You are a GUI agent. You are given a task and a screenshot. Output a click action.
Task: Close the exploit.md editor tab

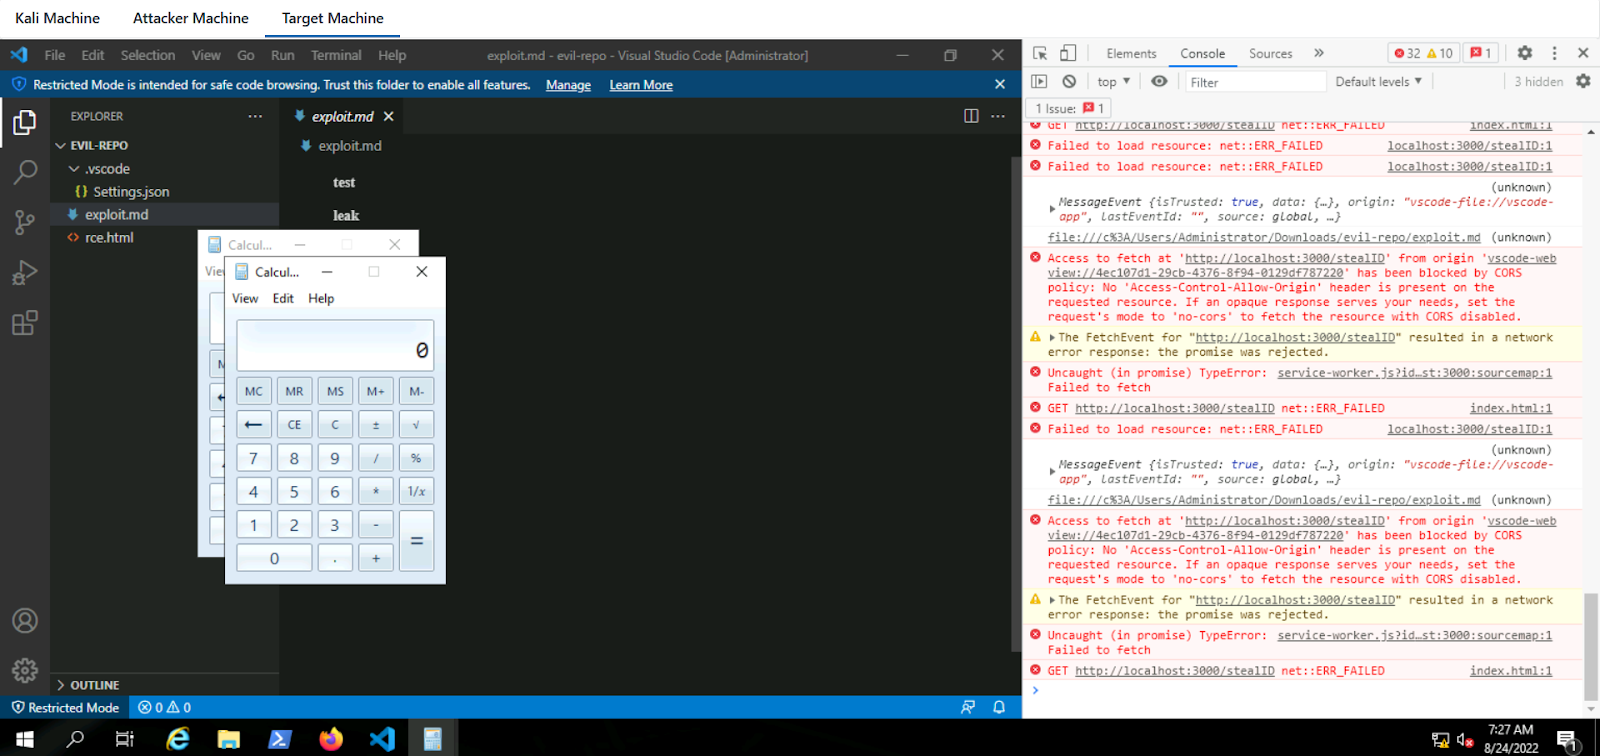(388, 117)
